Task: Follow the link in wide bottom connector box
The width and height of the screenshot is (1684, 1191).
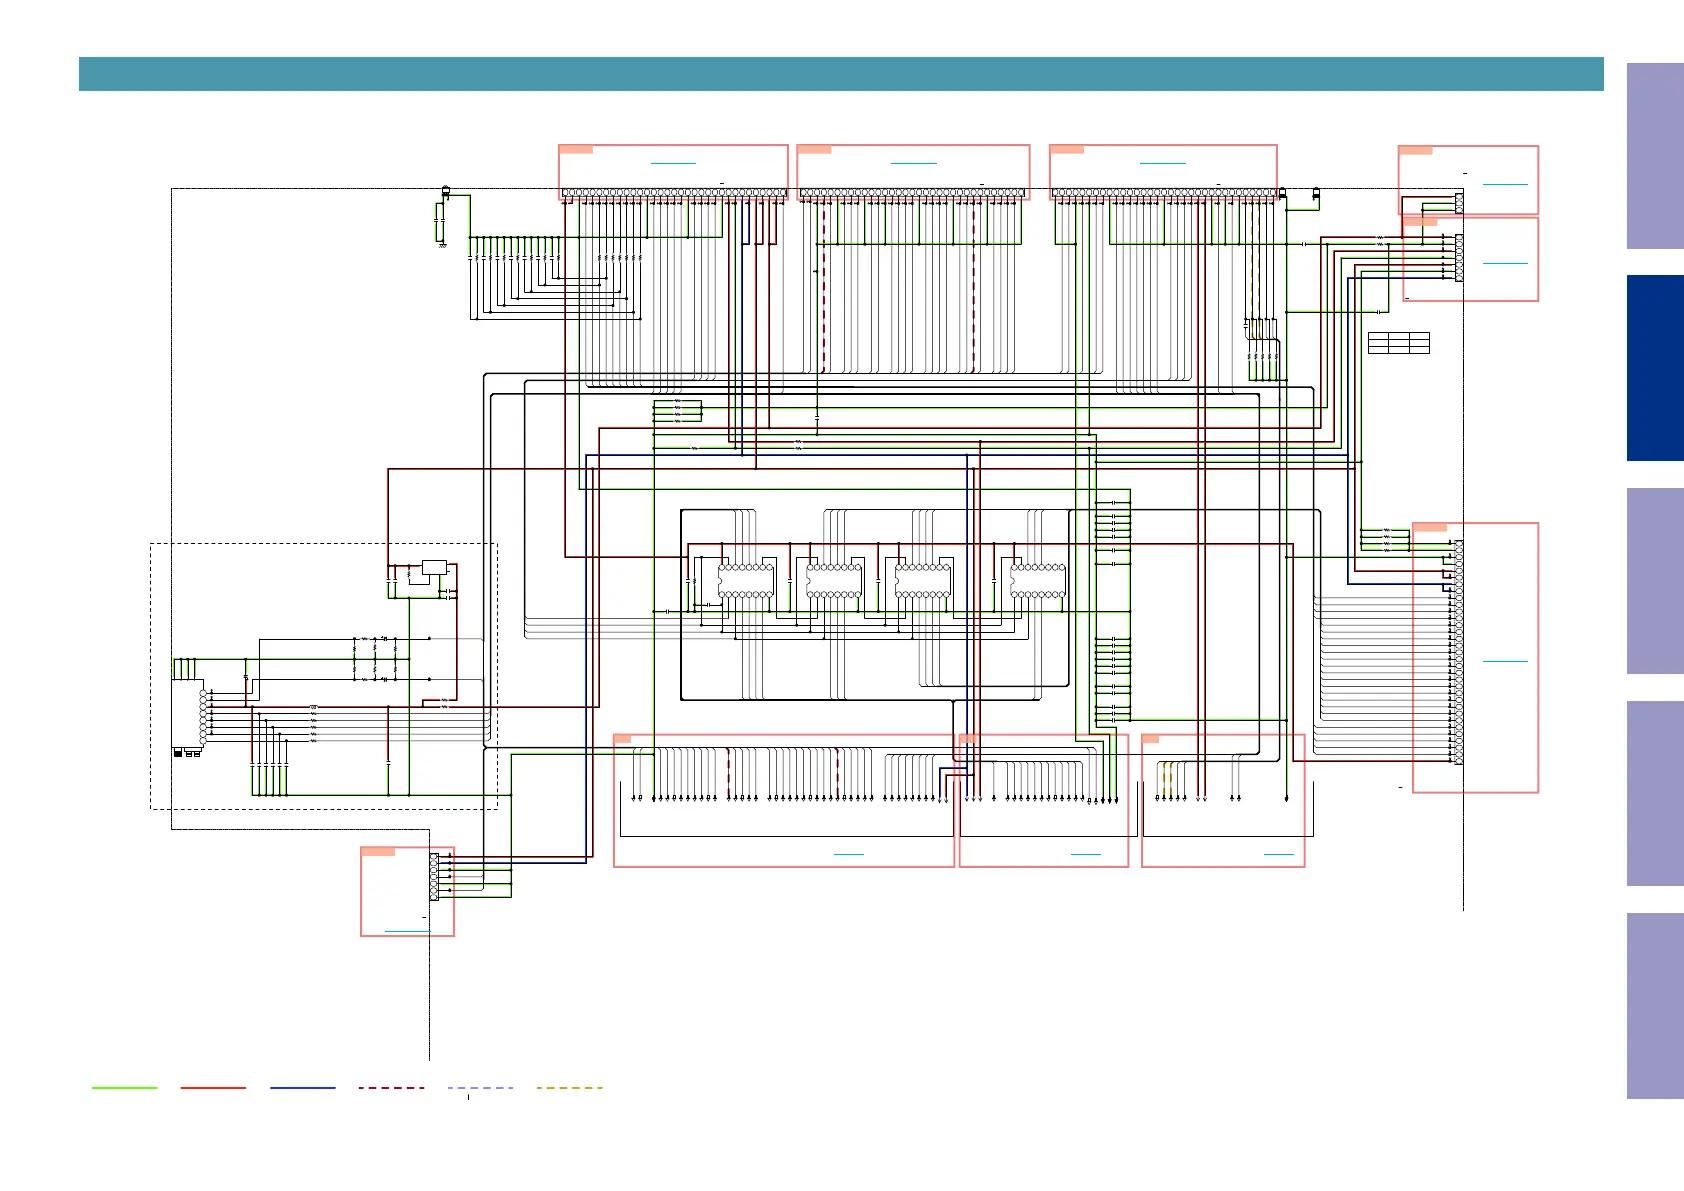Action: pyautogui.click(x=849, y=855)
